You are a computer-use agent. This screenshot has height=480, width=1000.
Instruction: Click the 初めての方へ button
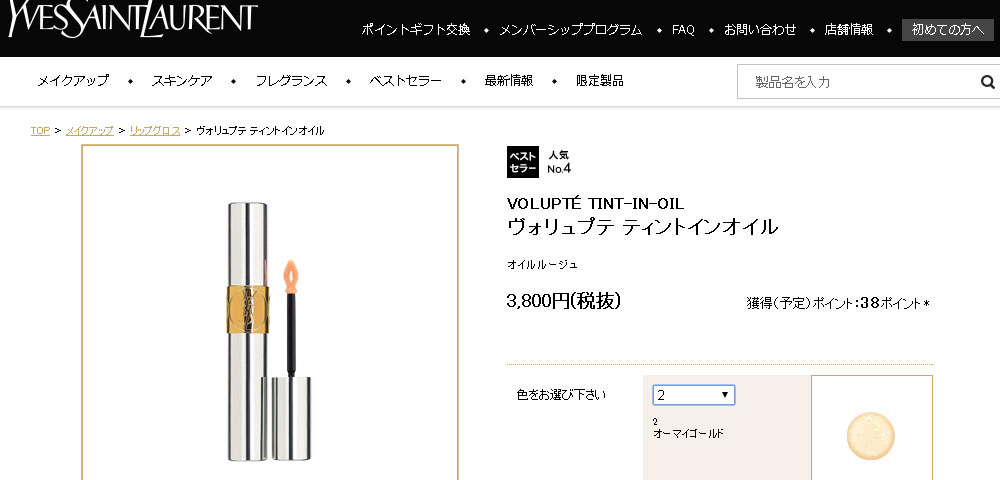pos(947,29)
